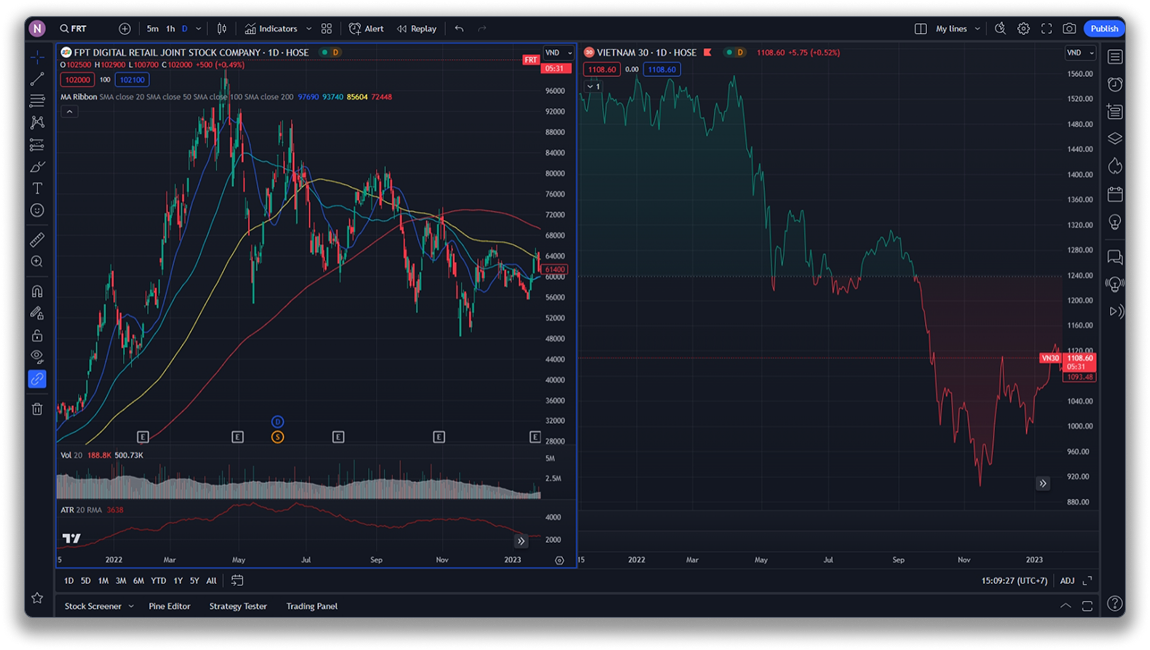Toggle the magnet mode
The height and width of the screenshot is (650, 1150).
37,291
